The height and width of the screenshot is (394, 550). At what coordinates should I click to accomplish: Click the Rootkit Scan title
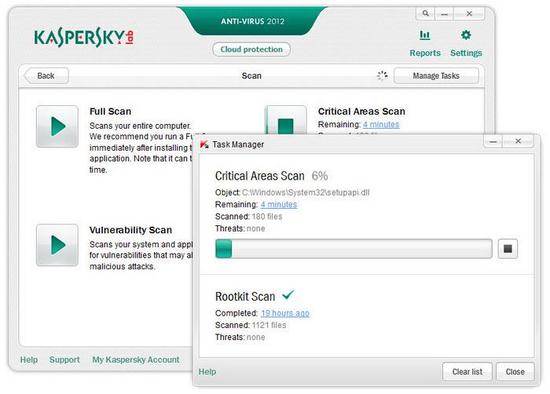[x=245, y=296]
